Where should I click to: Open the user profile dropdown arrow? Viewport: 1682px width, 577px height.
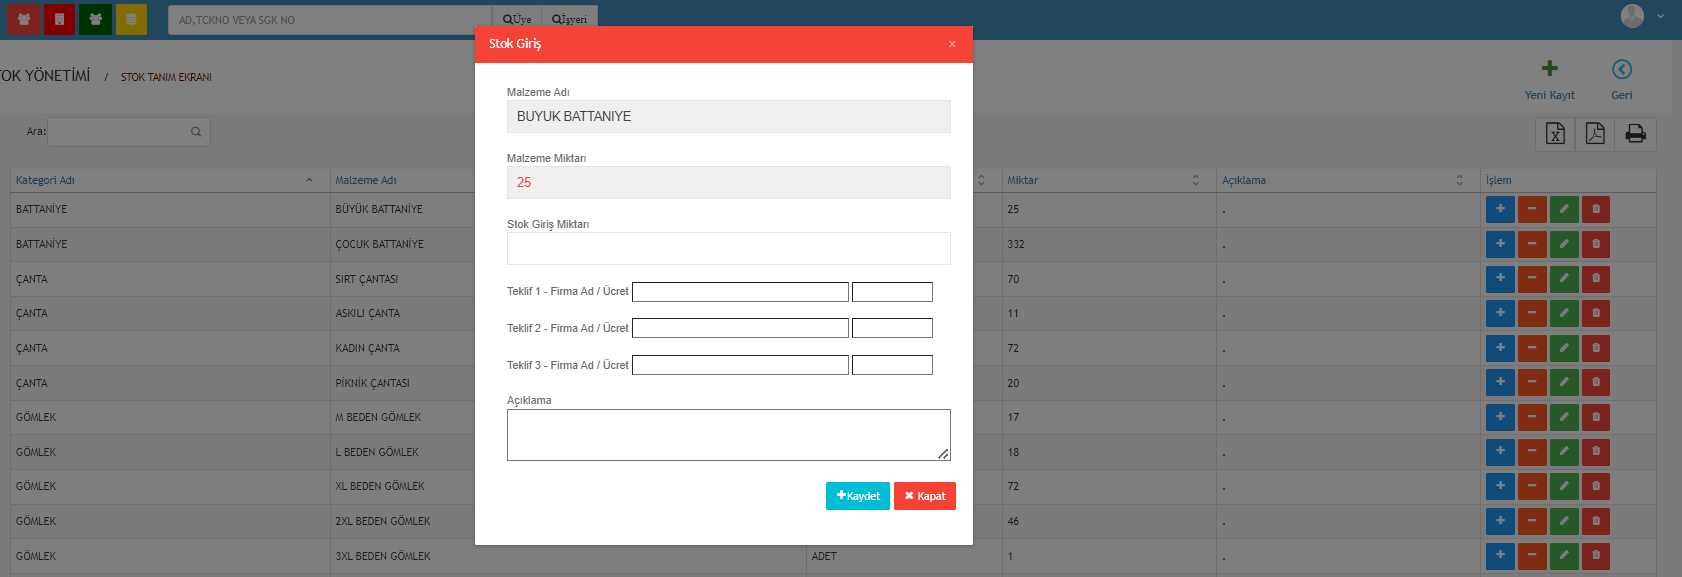pos(1661,16)
